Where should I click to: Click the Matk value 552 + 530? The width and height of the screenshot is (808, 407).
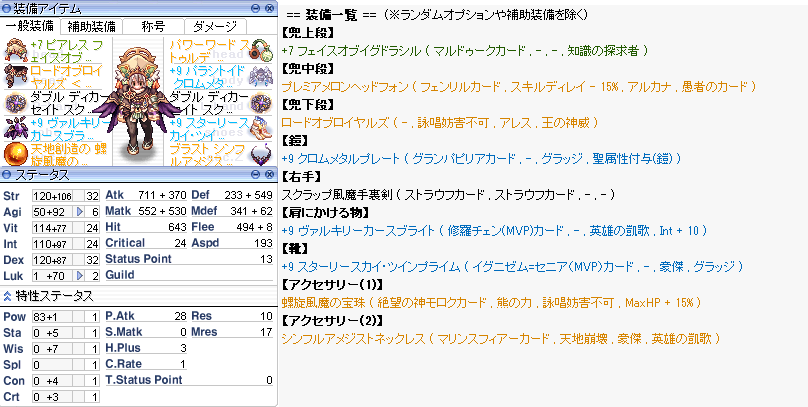(162, 211)
